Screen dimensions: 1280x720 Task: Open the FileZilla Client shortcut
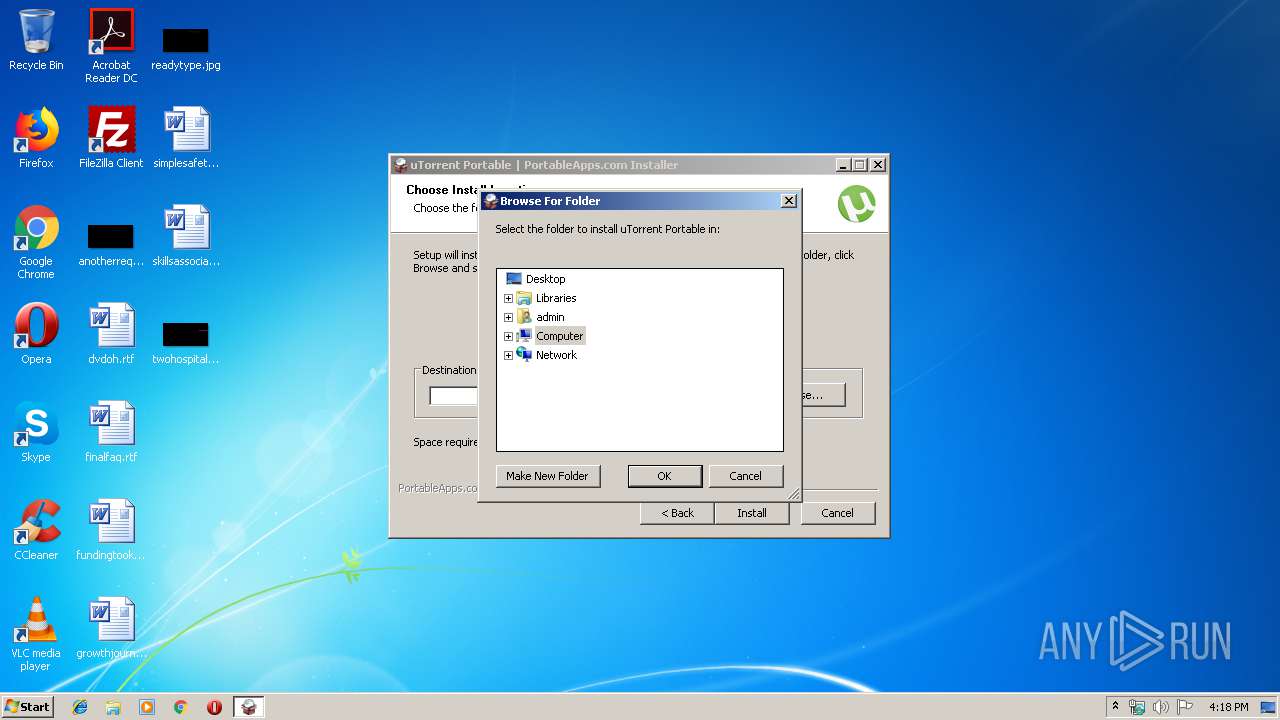click(x=111, y=138)
